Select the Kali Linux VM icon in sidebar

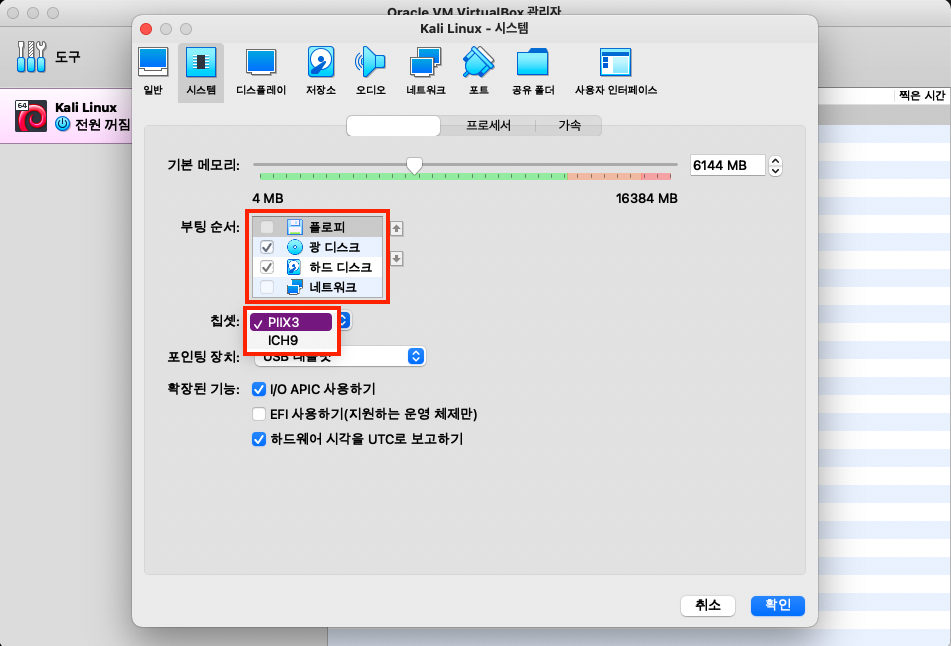[x=30, y=116]
